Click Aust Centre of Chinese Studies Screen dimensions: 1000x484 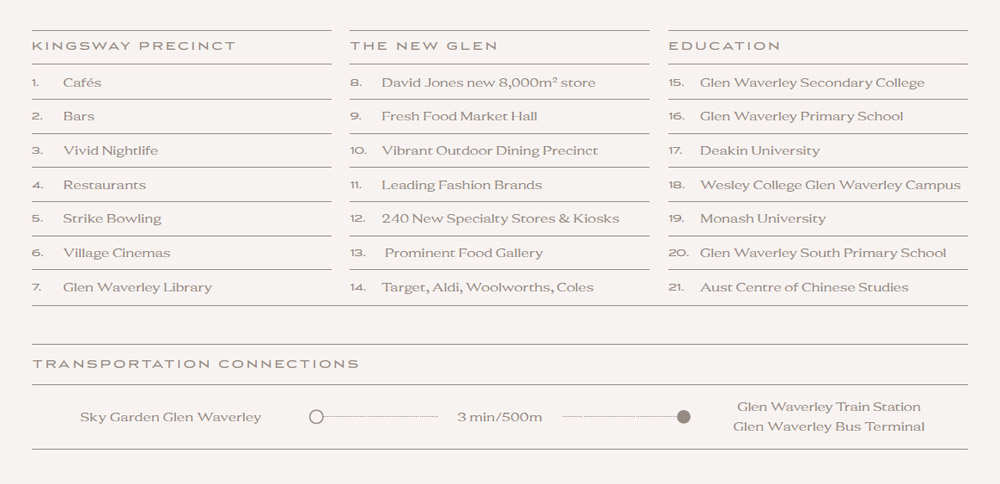[804, 288]
